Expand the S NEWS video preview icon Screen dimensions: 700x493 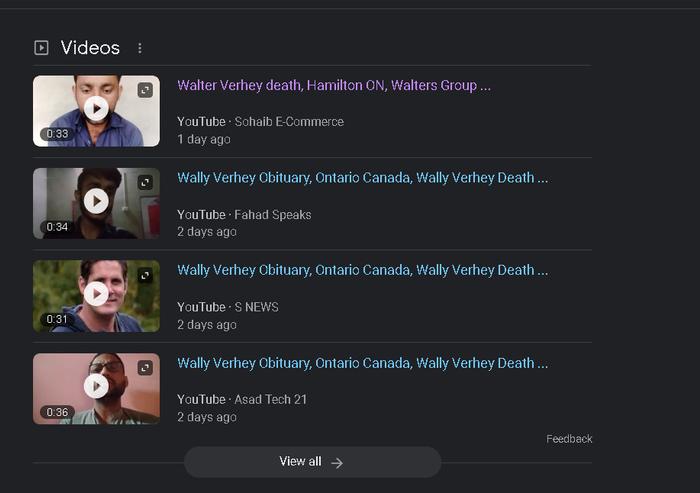[145, 276]
